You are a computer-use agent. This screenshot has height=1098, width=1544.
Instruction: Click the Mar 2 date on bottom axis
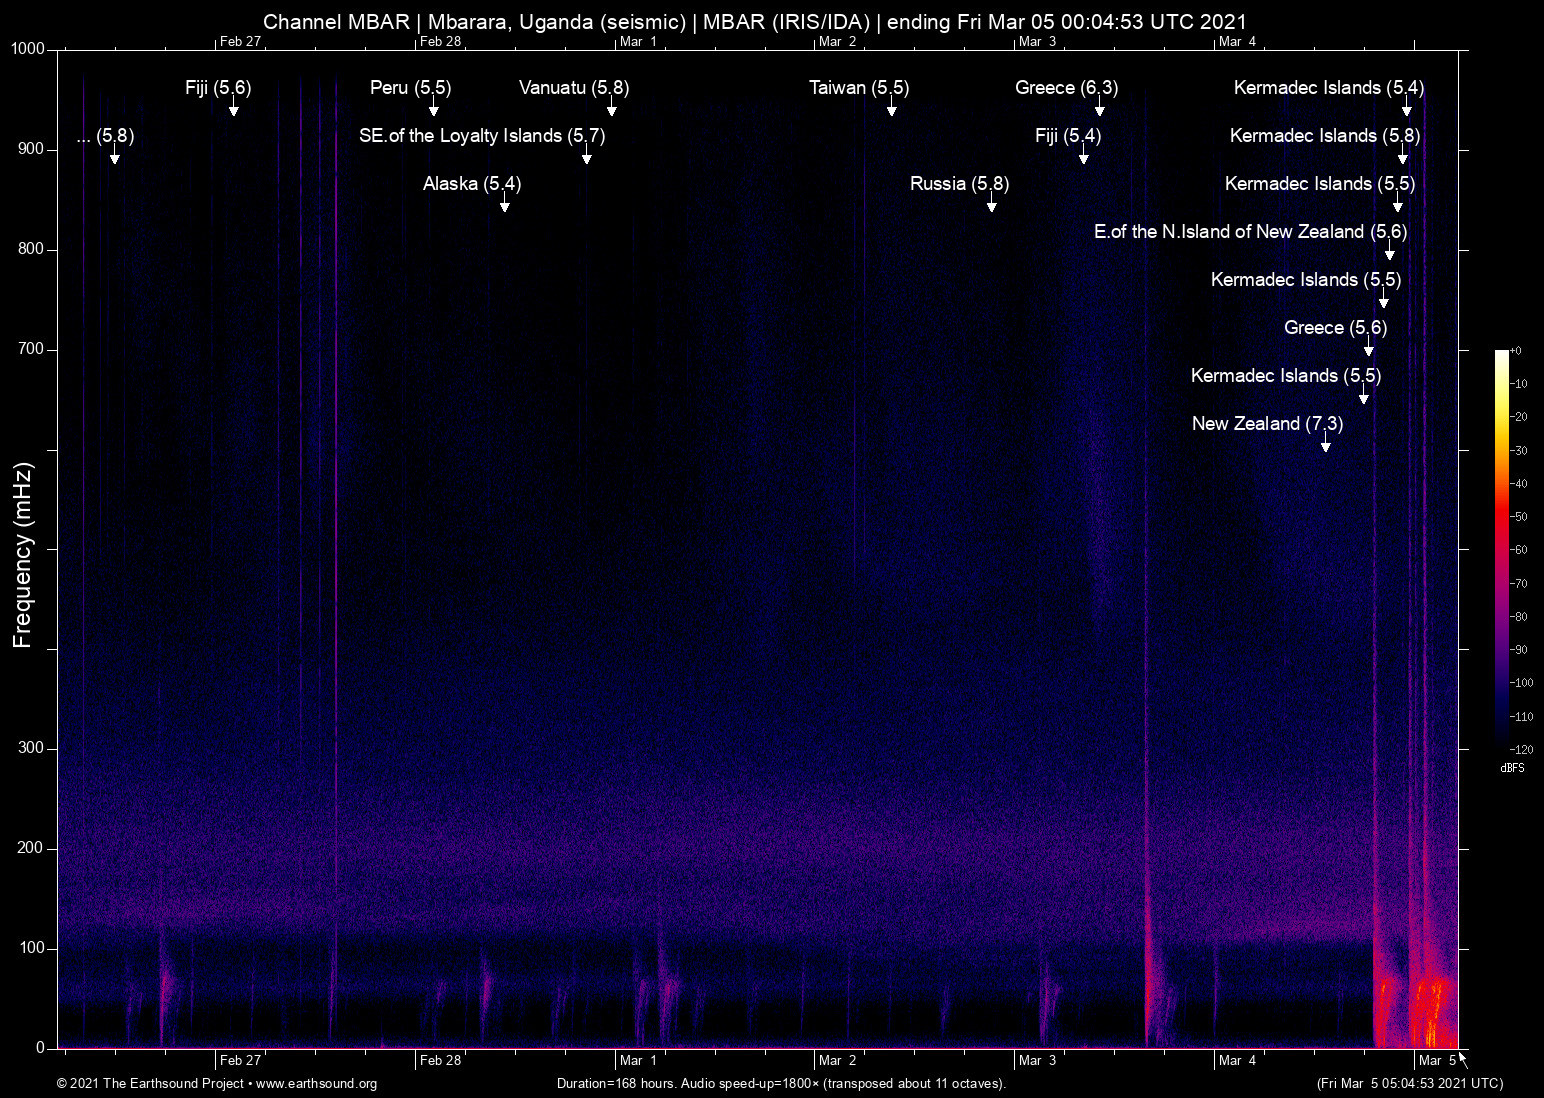click(837, 1060)
